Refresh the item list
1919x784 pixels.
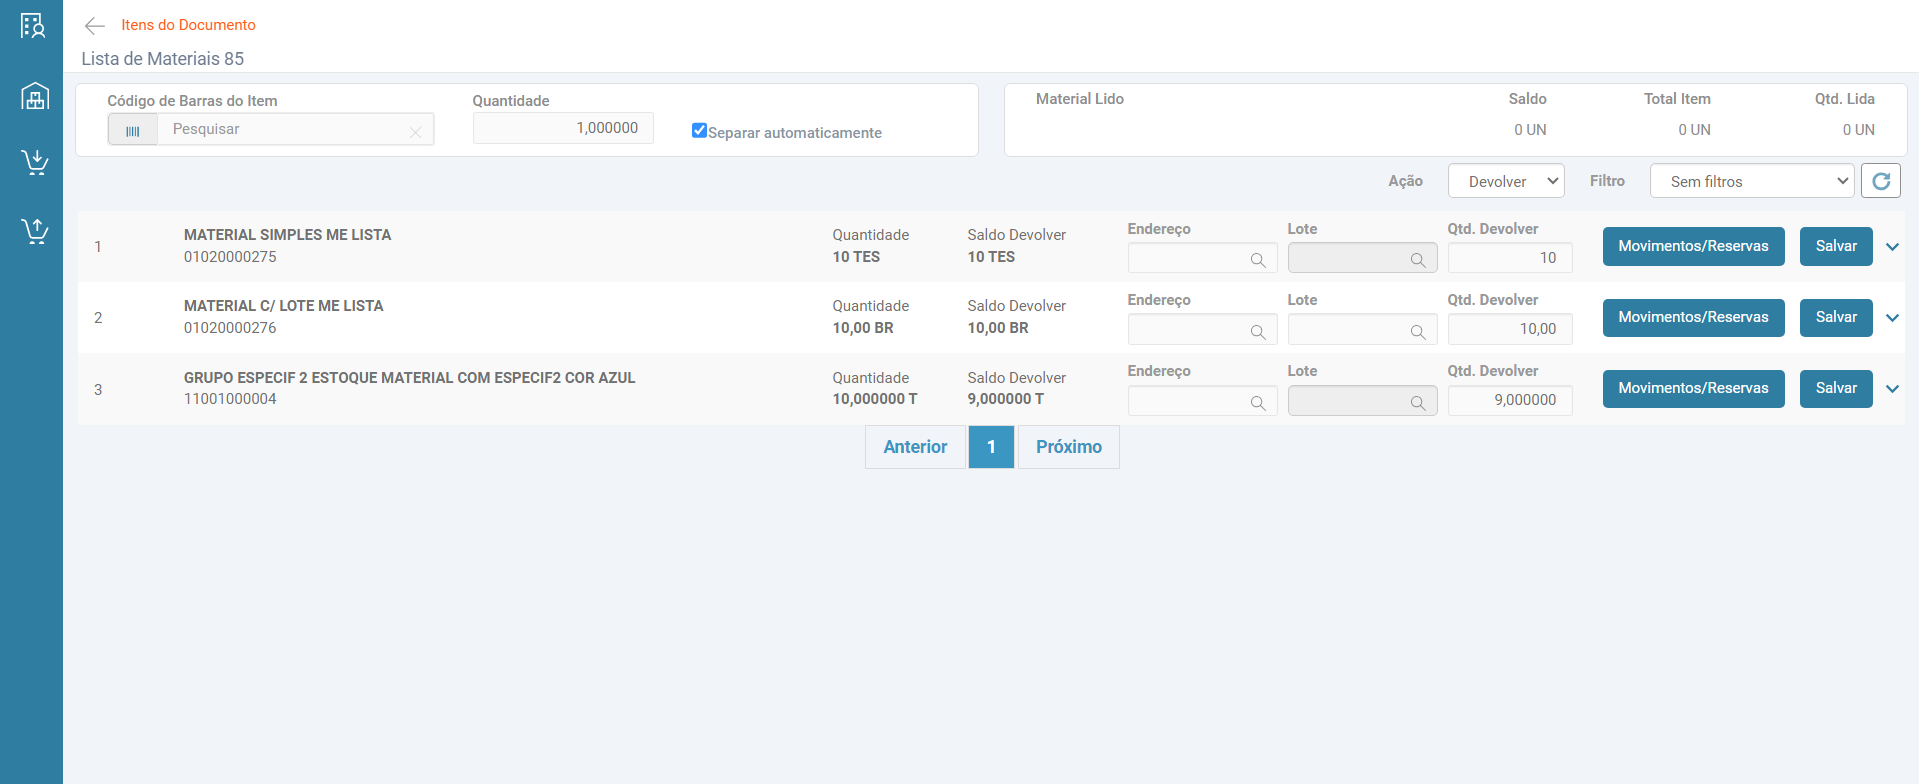[x=1880, y=181]
